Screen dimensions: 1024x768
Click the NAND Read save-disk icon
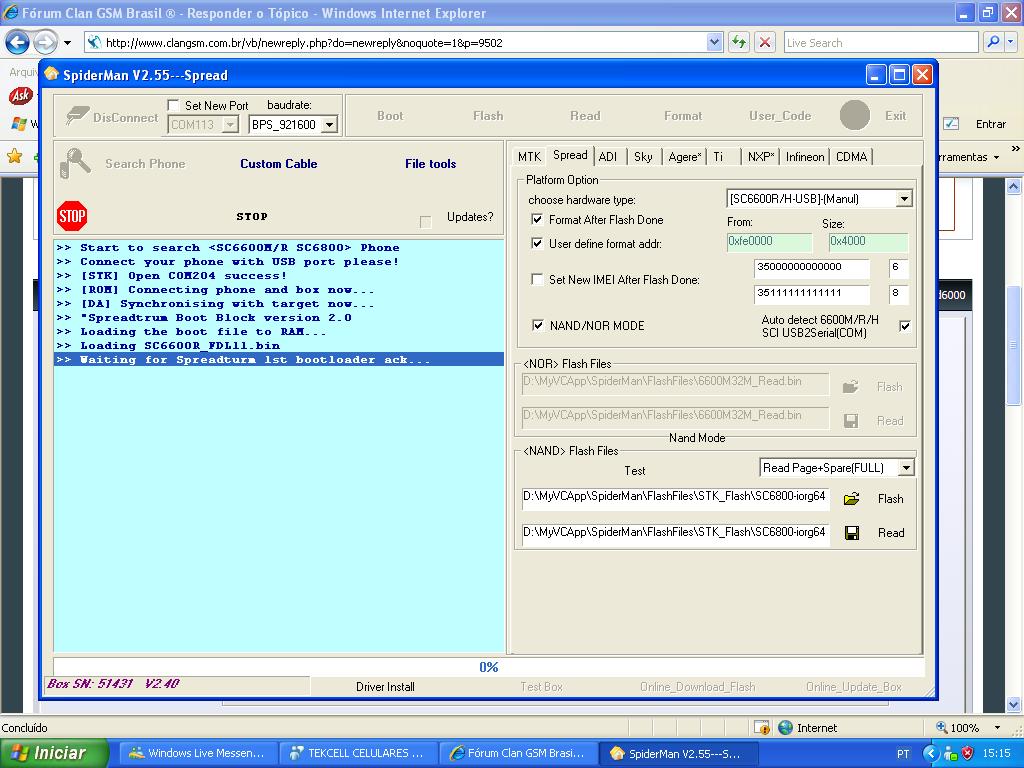[x=852, y=533]
